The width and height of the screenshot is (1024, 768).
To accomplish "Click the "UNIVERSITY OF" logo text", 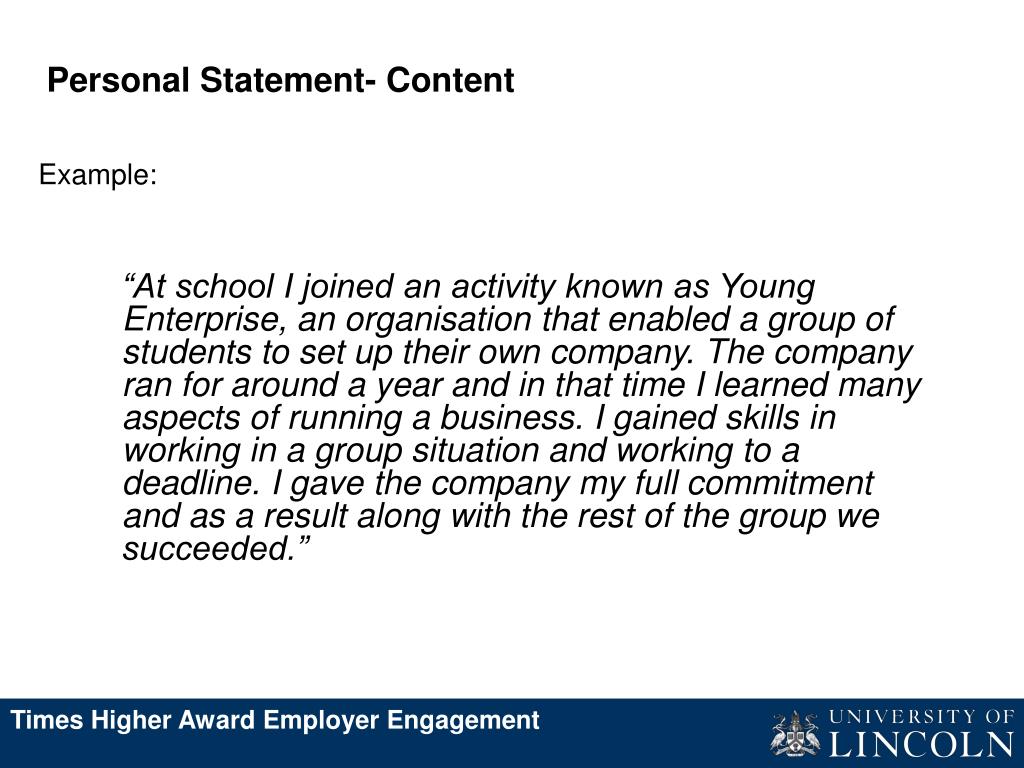I will coord(921,716).
